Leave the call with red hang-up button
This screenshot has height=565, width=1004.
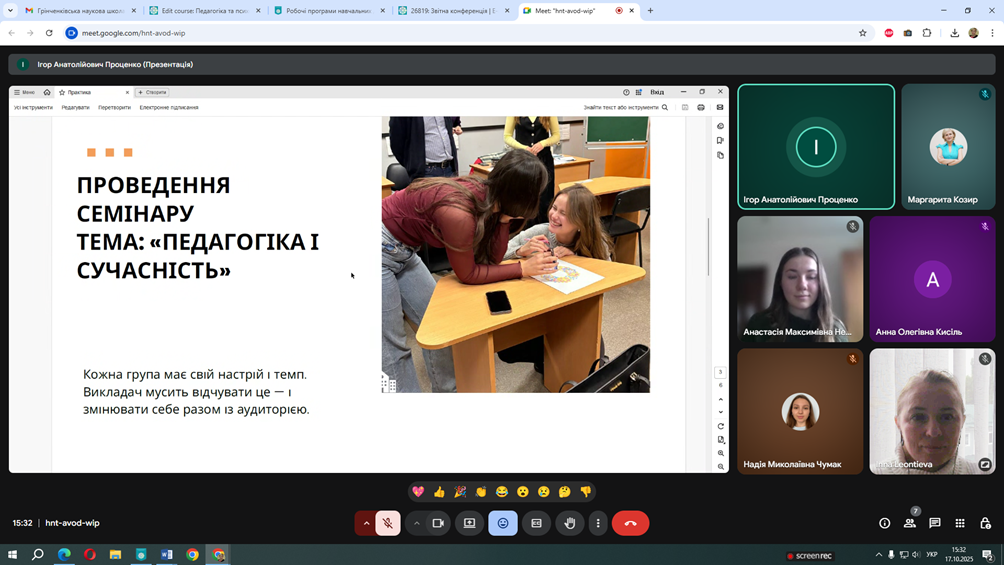630,523
